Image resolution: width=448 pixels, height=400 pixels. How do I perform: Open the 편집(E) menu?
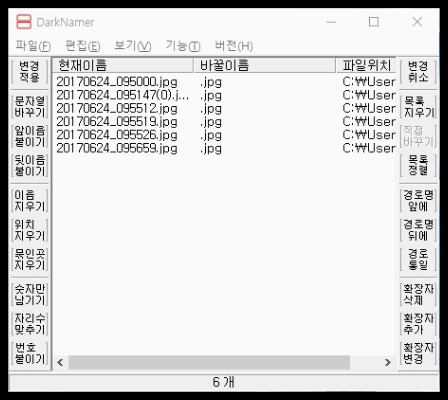83,46
